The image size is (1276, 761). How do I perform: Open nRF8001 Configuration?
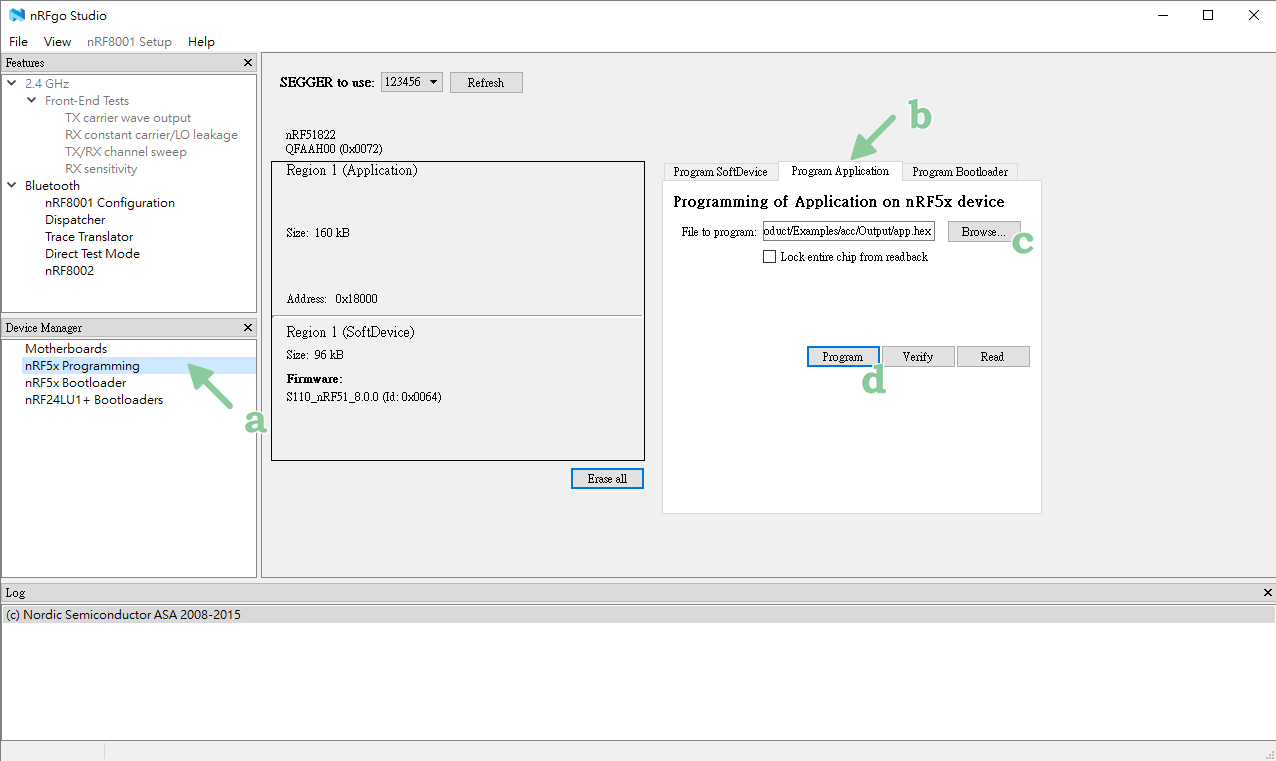pyautogui.click(x=110, y=203)
